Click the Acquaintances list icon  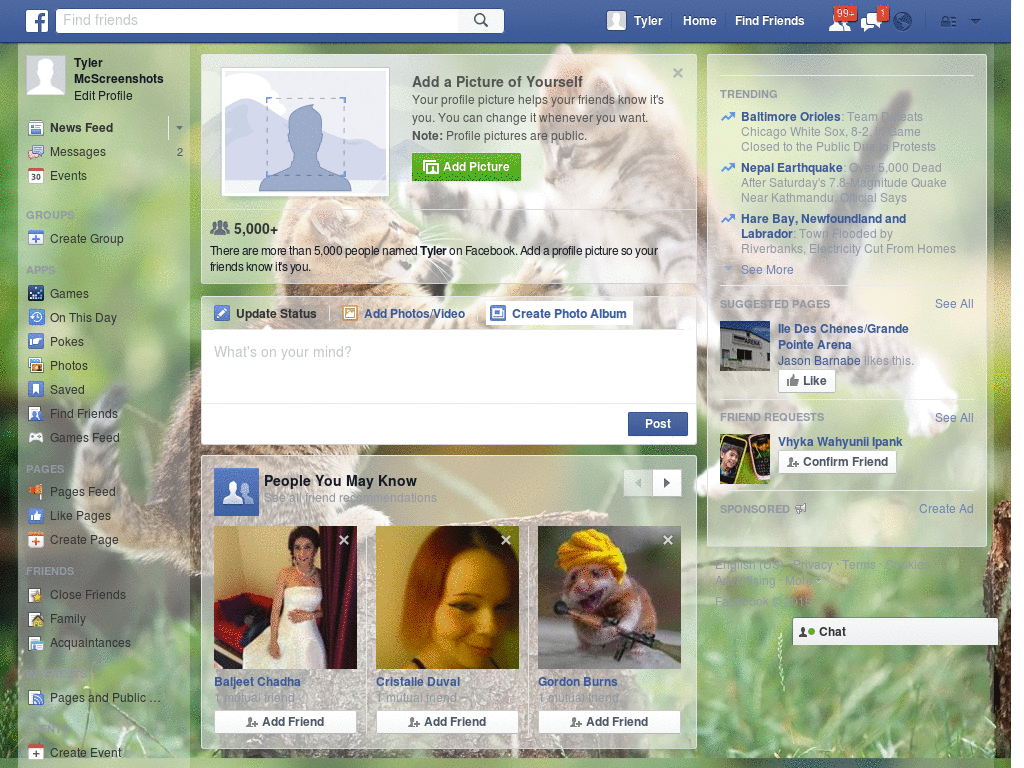pos(36,643)
